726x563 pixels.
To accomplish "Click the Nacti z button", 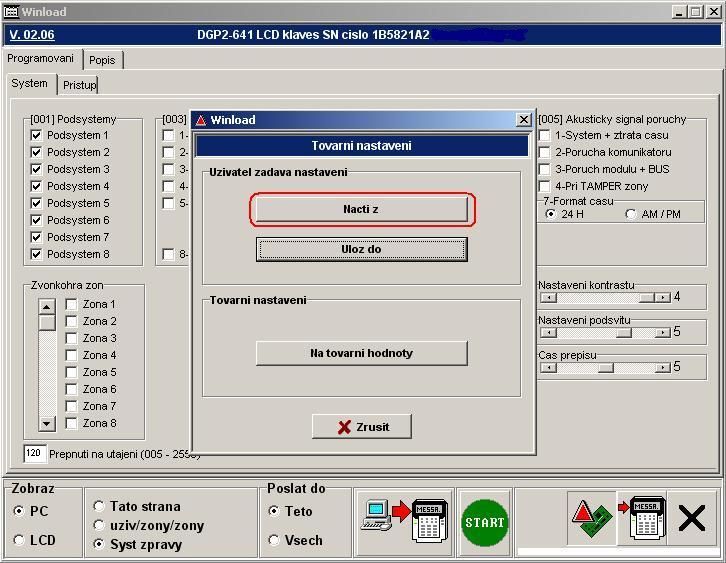I will [361, 209].
